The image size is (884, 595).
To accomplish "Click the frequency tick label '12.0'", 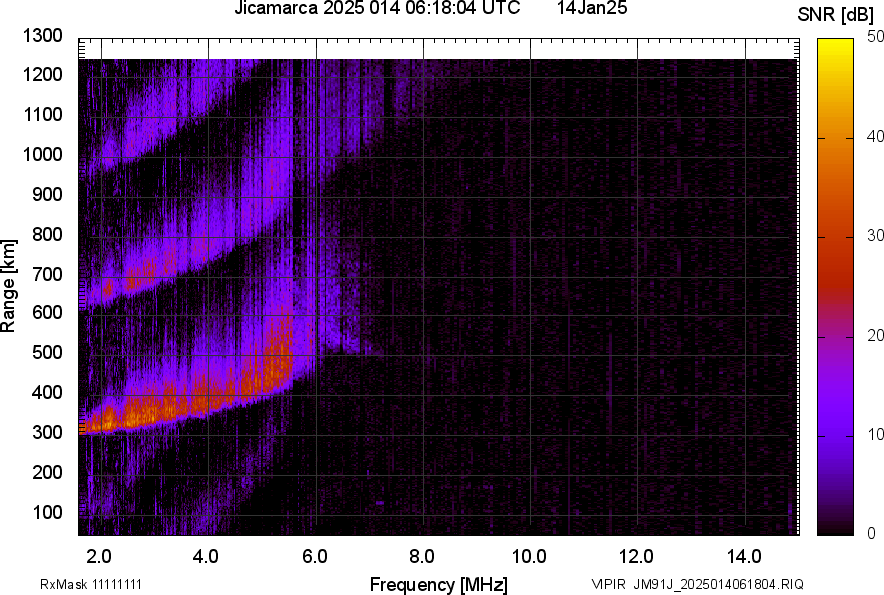I will point(637,557).
